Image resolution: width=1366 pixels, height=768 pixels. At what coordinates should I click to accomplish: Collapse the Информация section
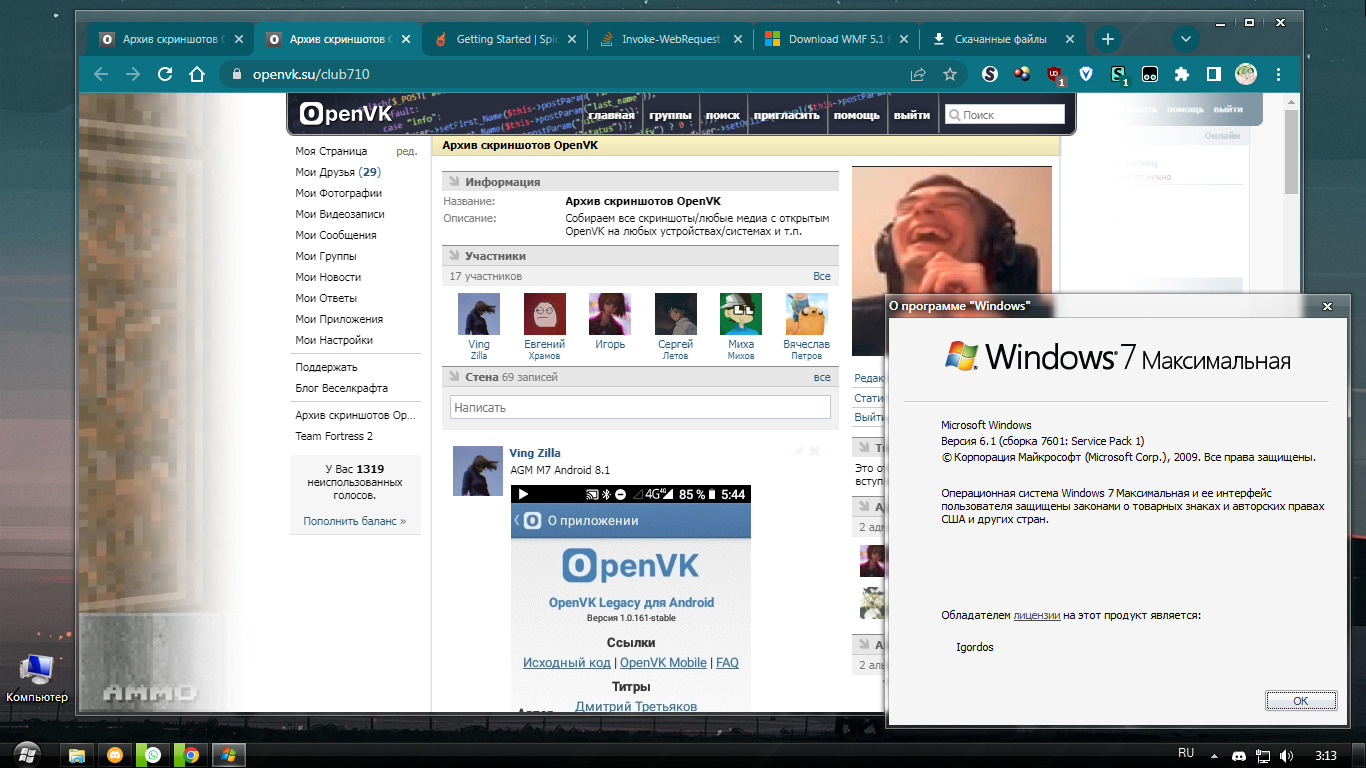coord(453,182)
